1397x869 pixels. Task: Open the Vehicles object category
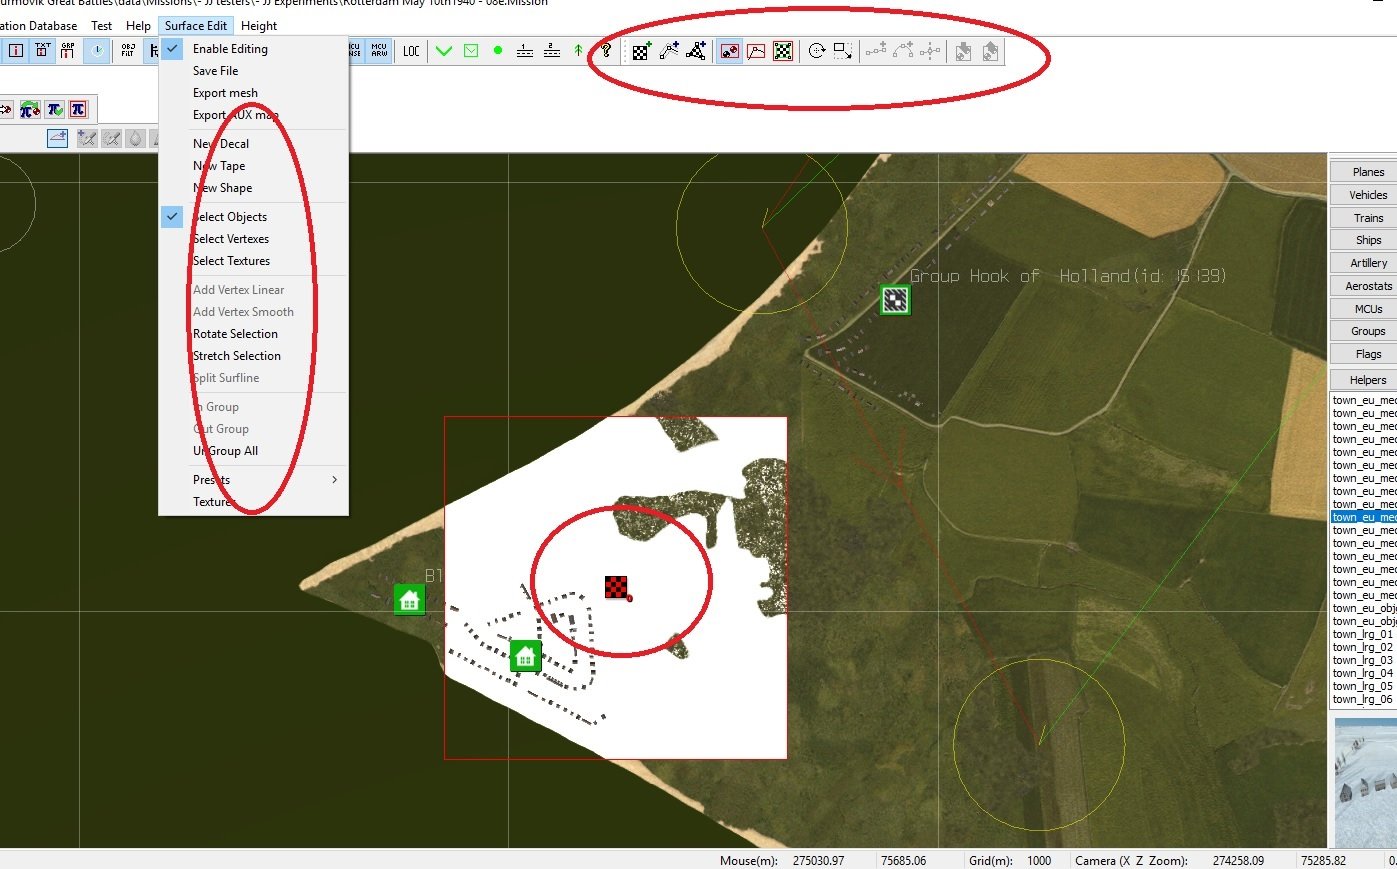(1367, 195)
